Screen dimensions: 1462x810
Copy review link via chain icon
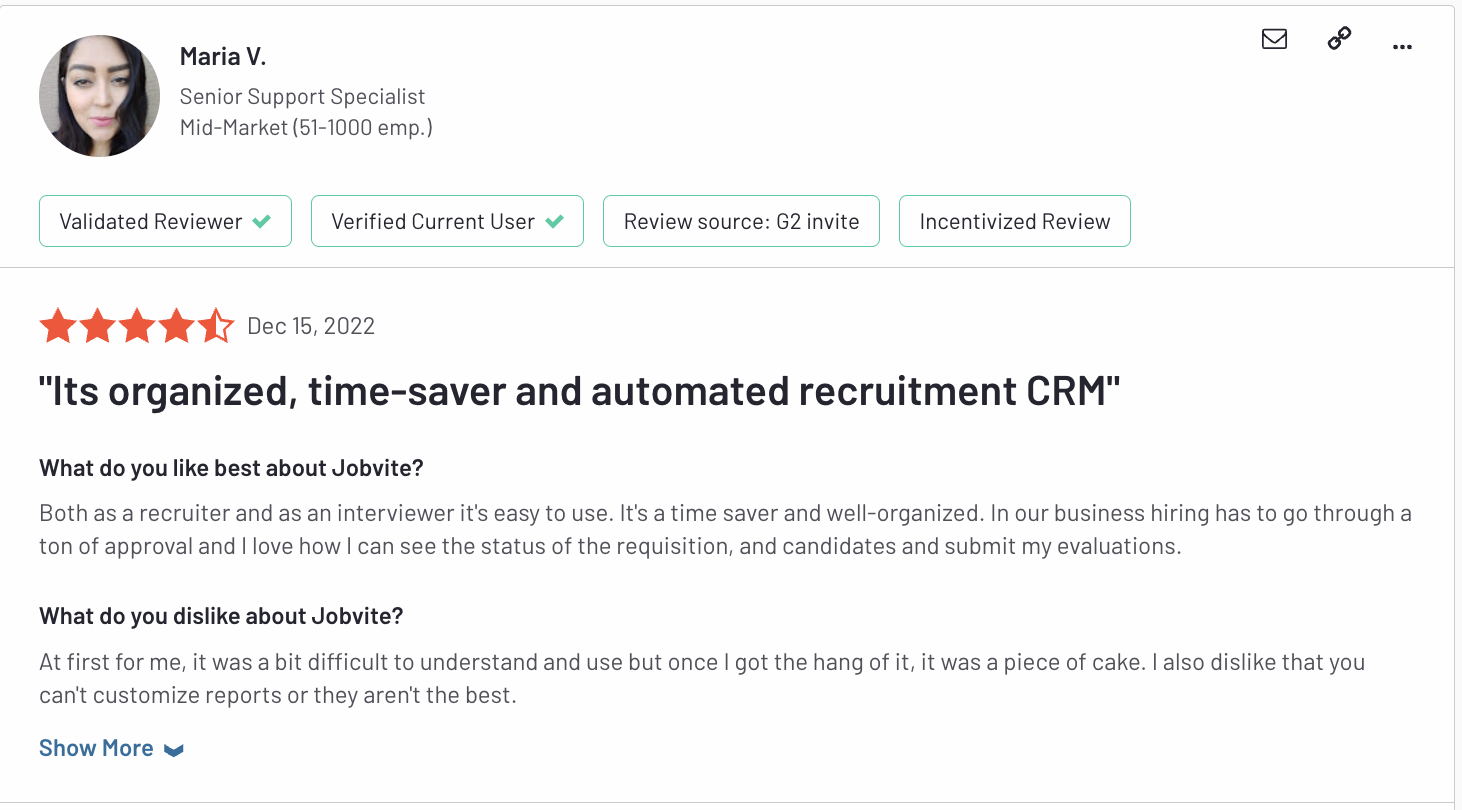(1339, 39)
